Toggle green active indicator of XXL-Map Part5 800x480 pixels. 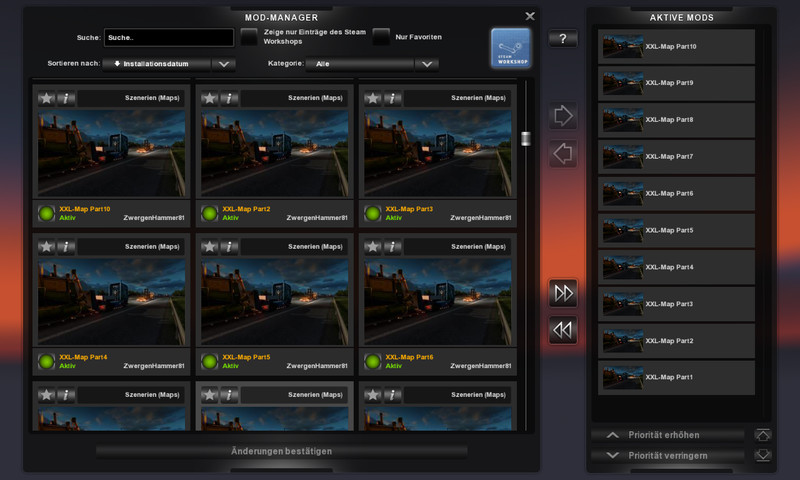(210, 362)
